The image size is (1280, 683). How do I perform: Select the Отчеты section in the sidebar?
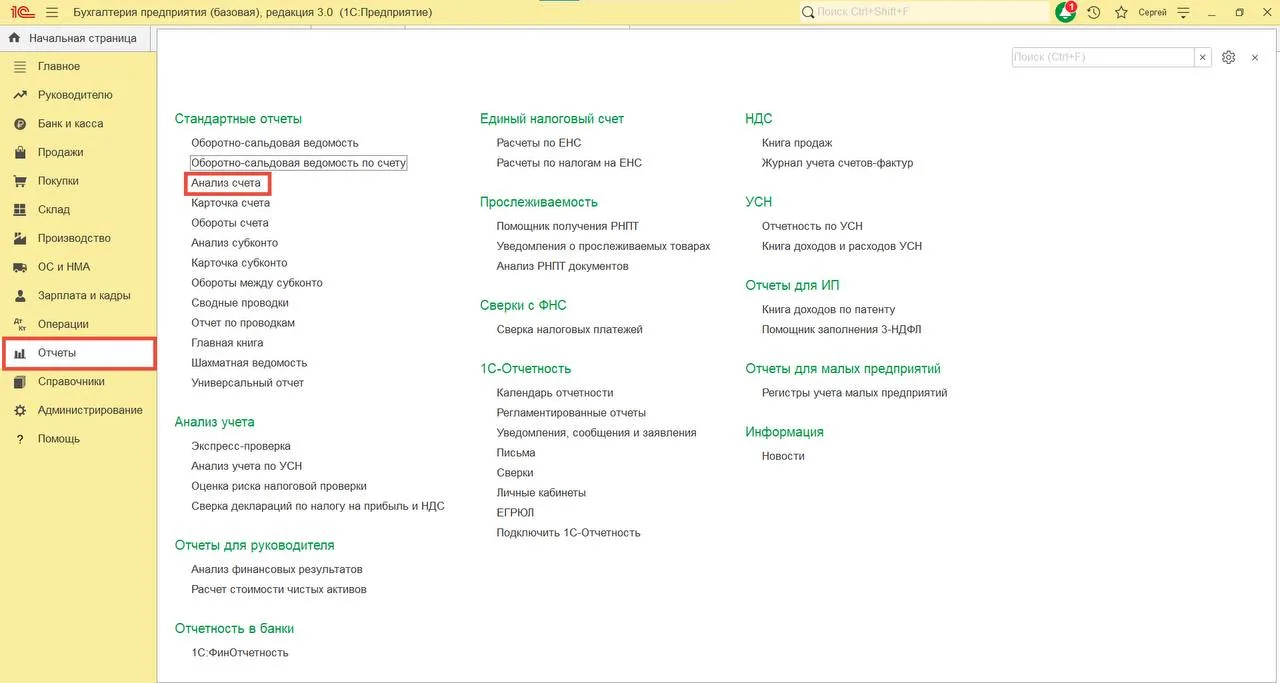pos(78,353)
